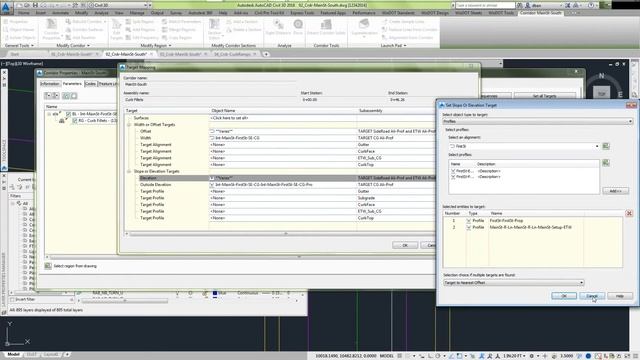This screenshot has height=360, width=640.
Task: Open the Insert ribbon tab
Action: point(41,13)
